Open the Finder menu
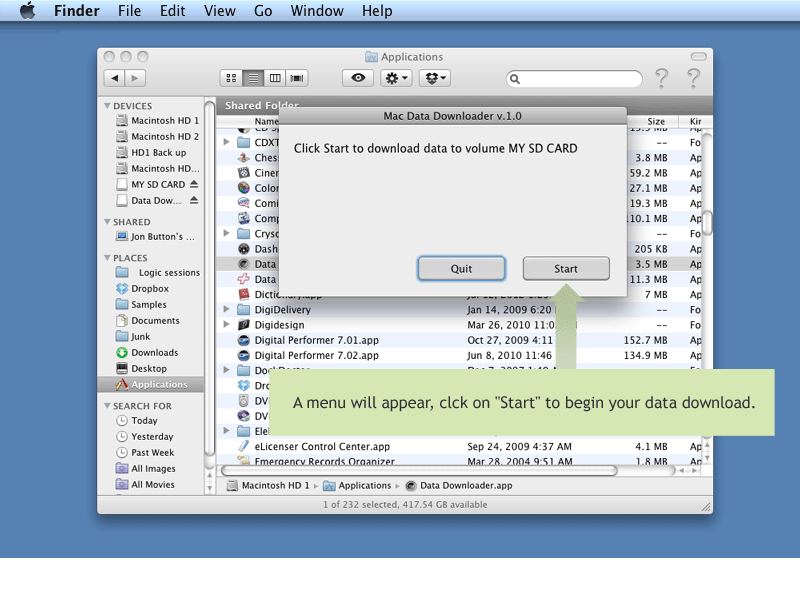Viewport: 800px width, 600px height. 77,11
